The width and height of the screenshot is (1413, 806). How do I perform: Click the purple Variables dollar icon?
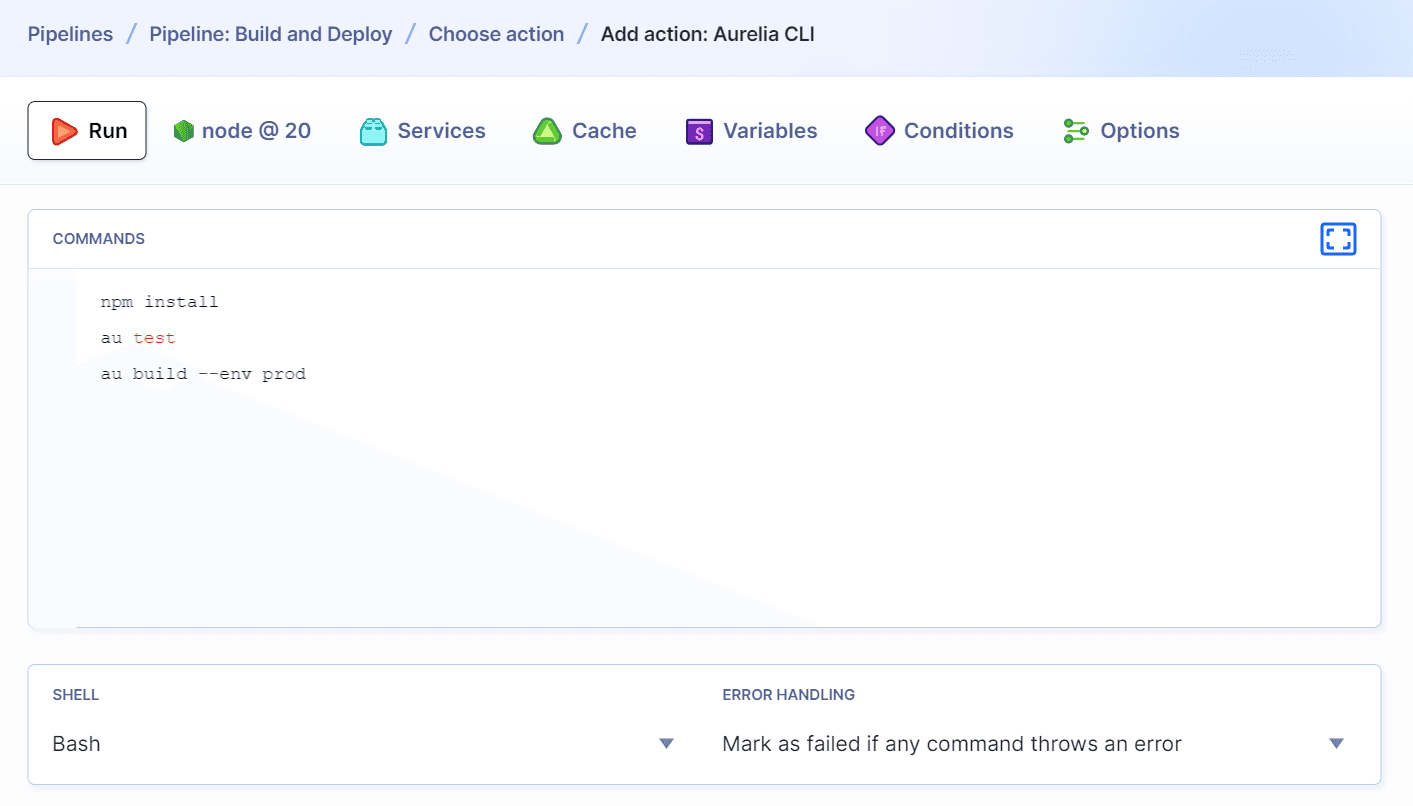pyautogui.click(x=699, y=131)
